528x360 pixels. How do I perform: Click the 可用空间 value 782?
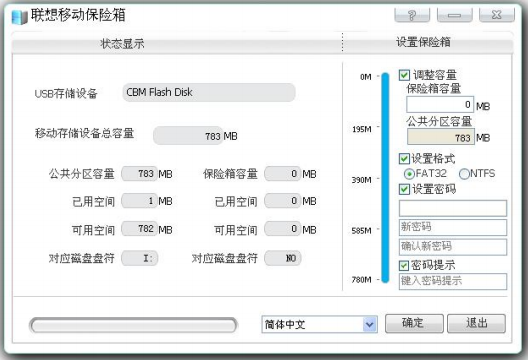[x=139, y=229]
